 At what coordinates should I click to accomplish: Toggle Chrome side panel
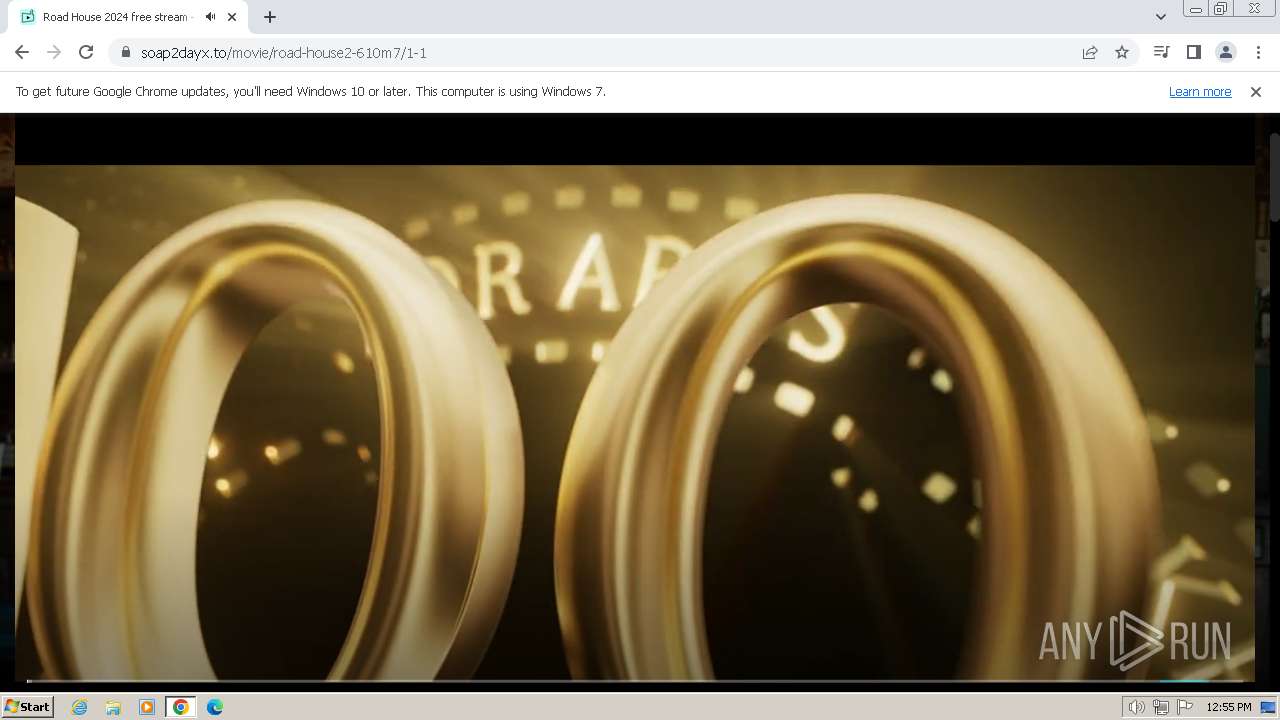coord(1193,52)
